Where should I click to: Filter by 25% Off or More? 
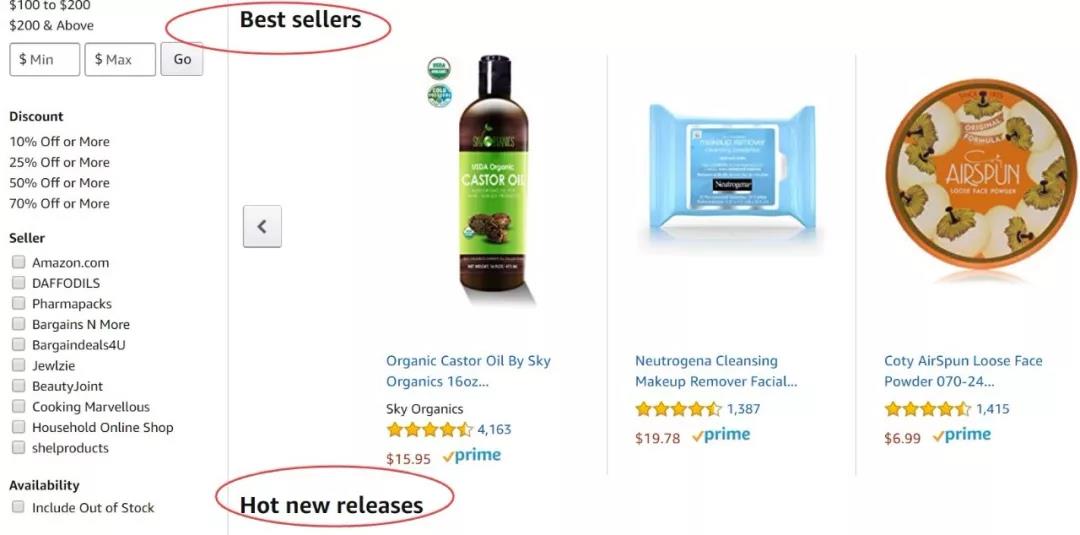pos(59,162)
